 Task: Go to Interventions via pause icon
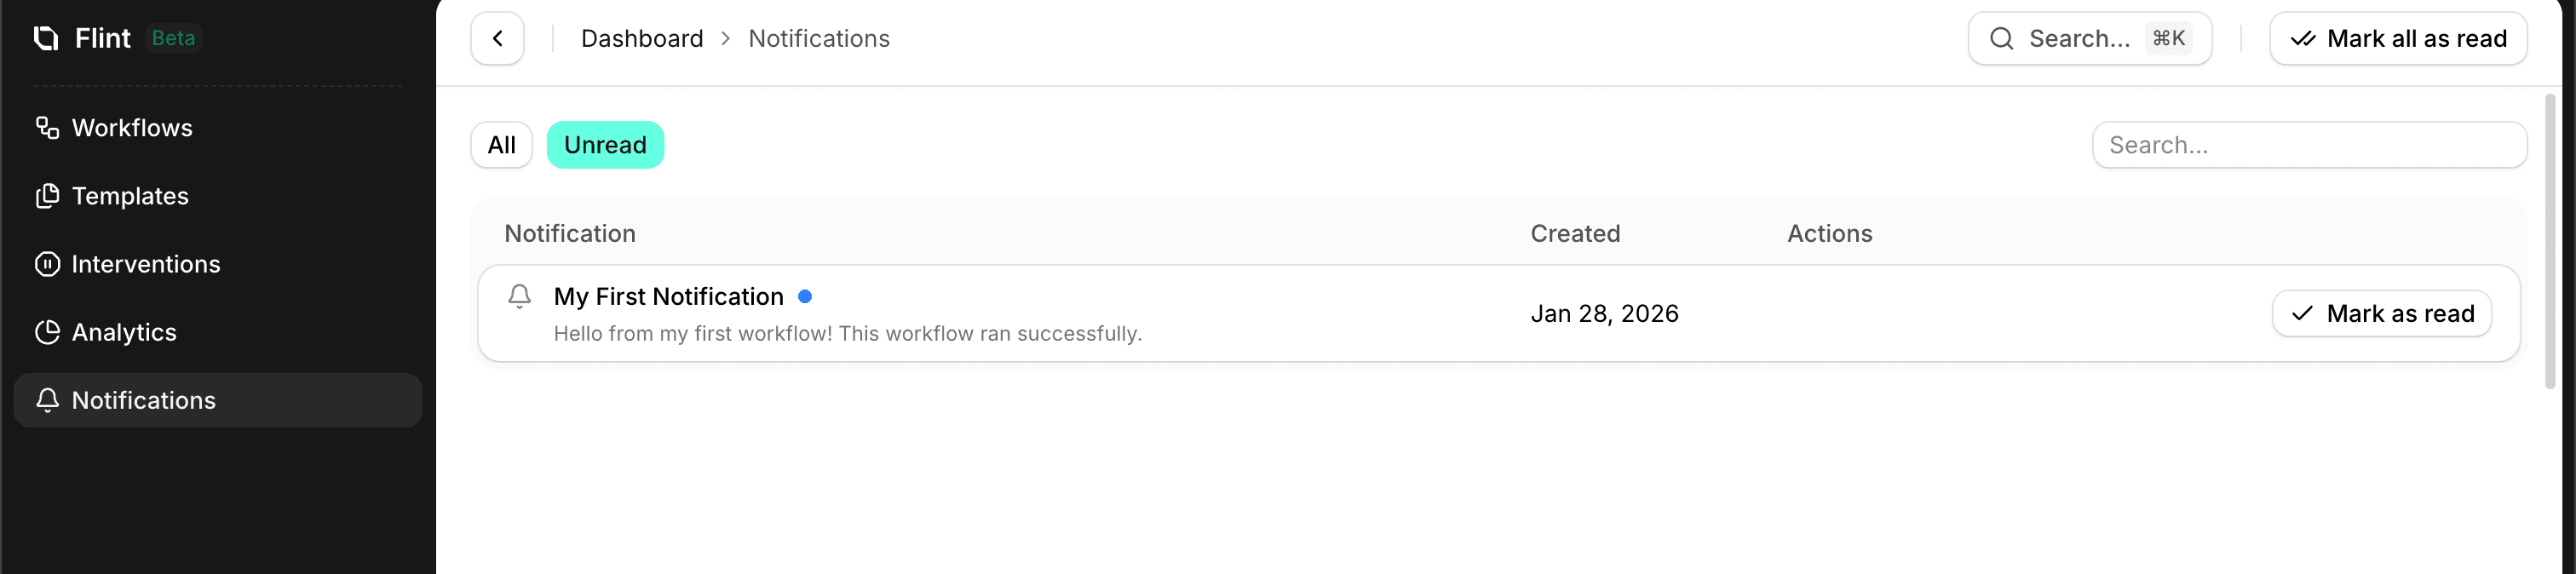pyautogui.click(x=47, y=264)
